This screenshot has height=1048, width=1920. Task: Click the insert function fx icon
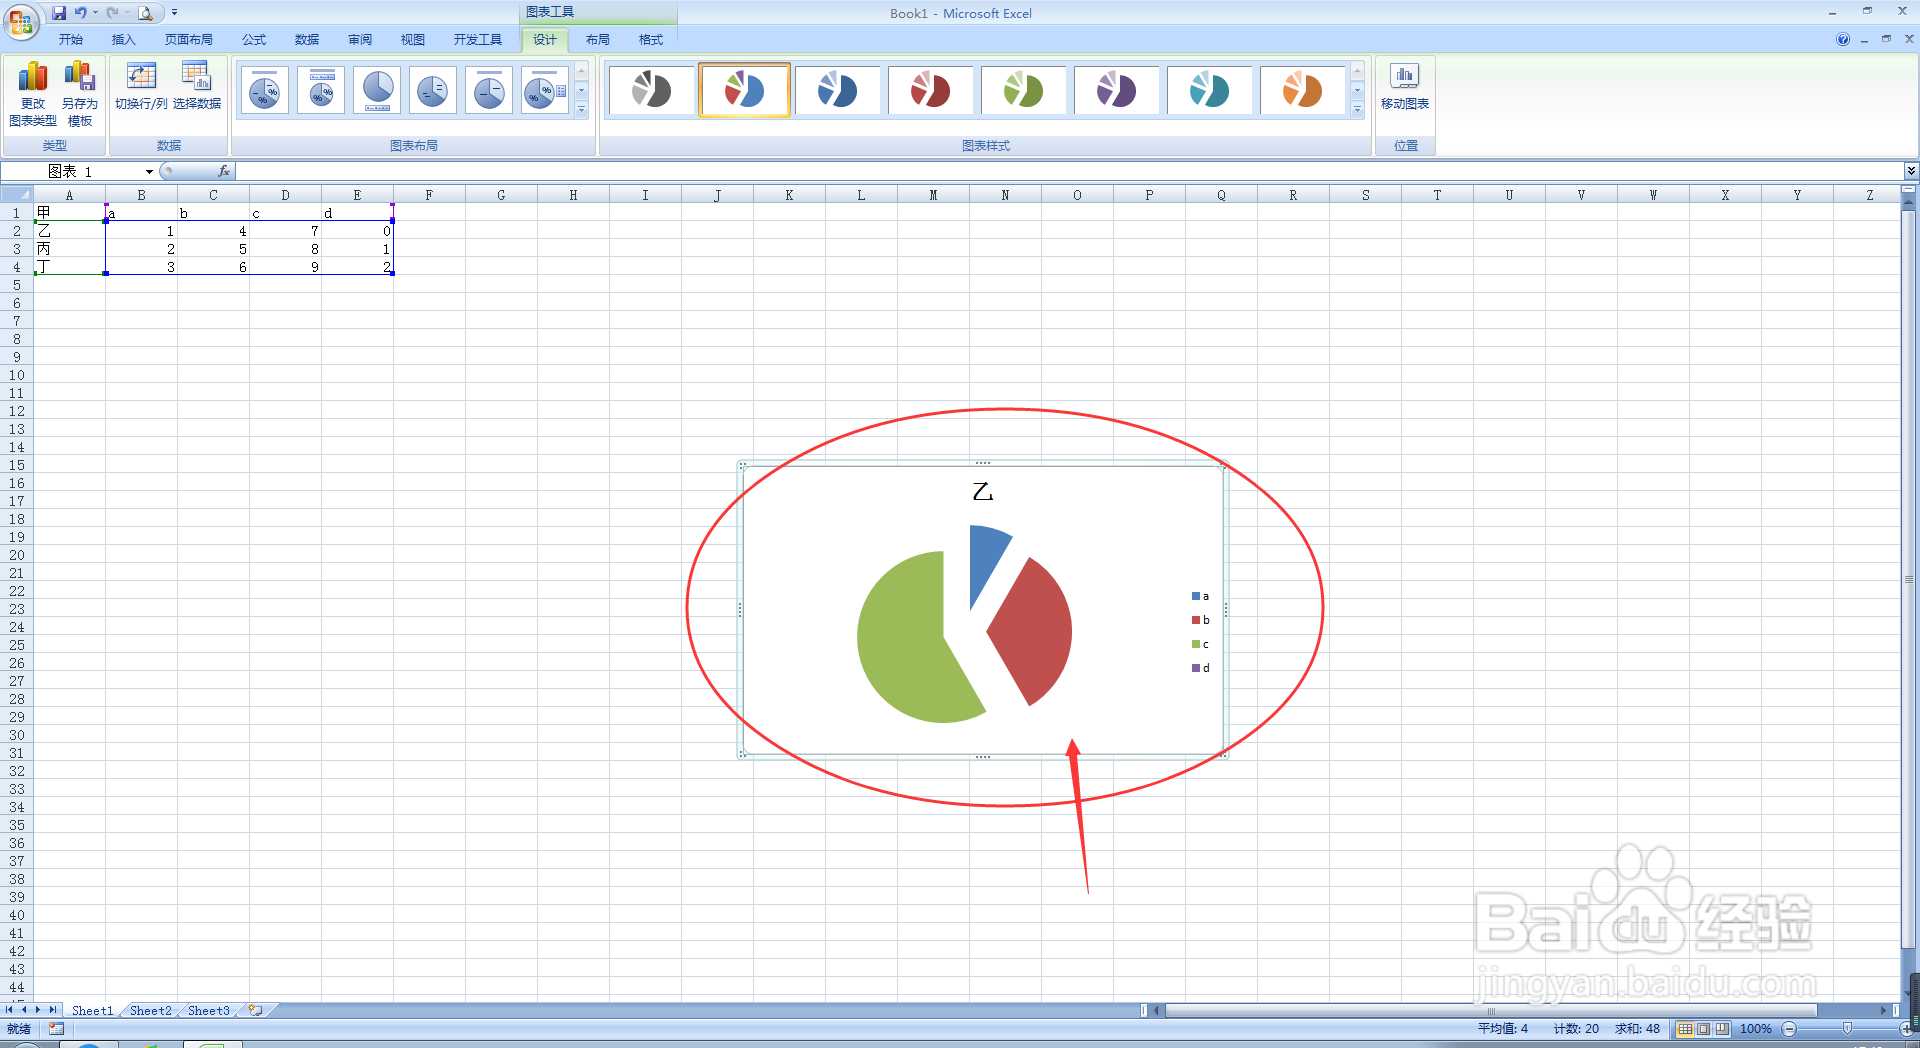pyautogui.click(x=224, y=171)
